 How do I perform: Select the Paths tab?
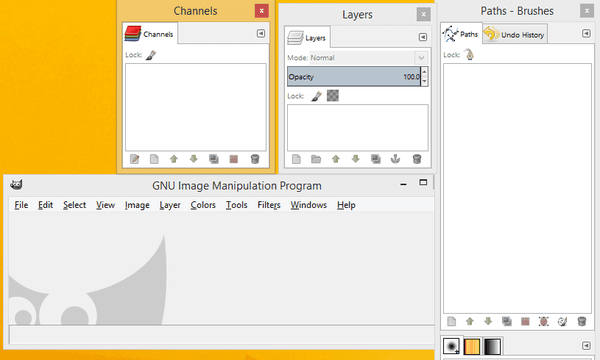click(461, 34)
